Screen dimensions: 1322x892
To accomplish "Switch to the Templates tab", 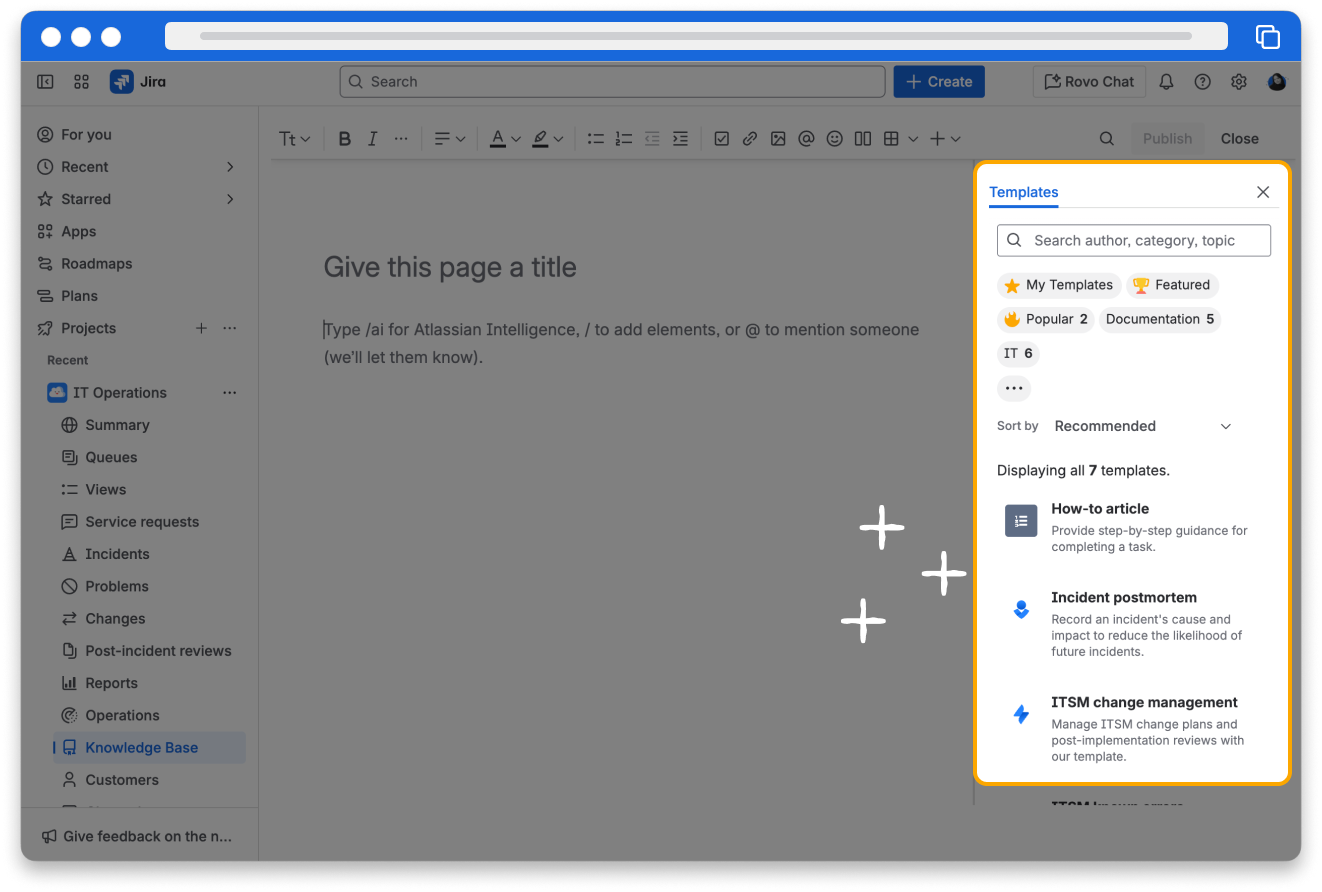I will click(1023, 192).
